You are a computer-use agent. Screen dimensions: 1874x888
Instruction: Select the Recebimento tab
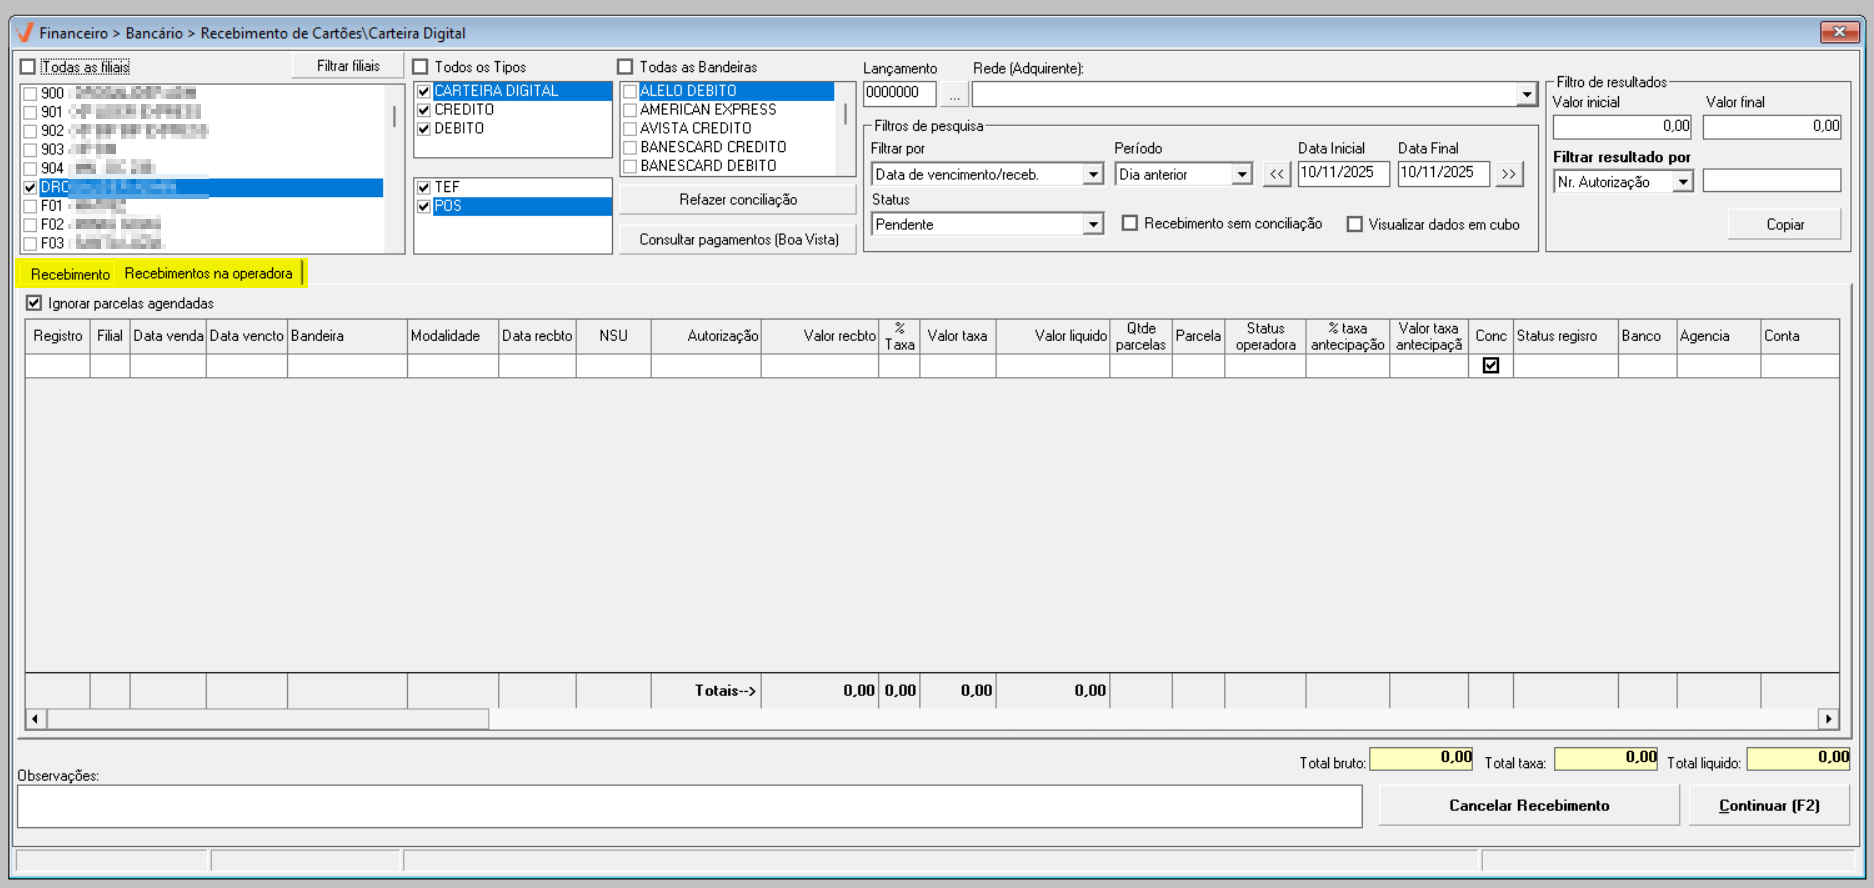(70, 274)
